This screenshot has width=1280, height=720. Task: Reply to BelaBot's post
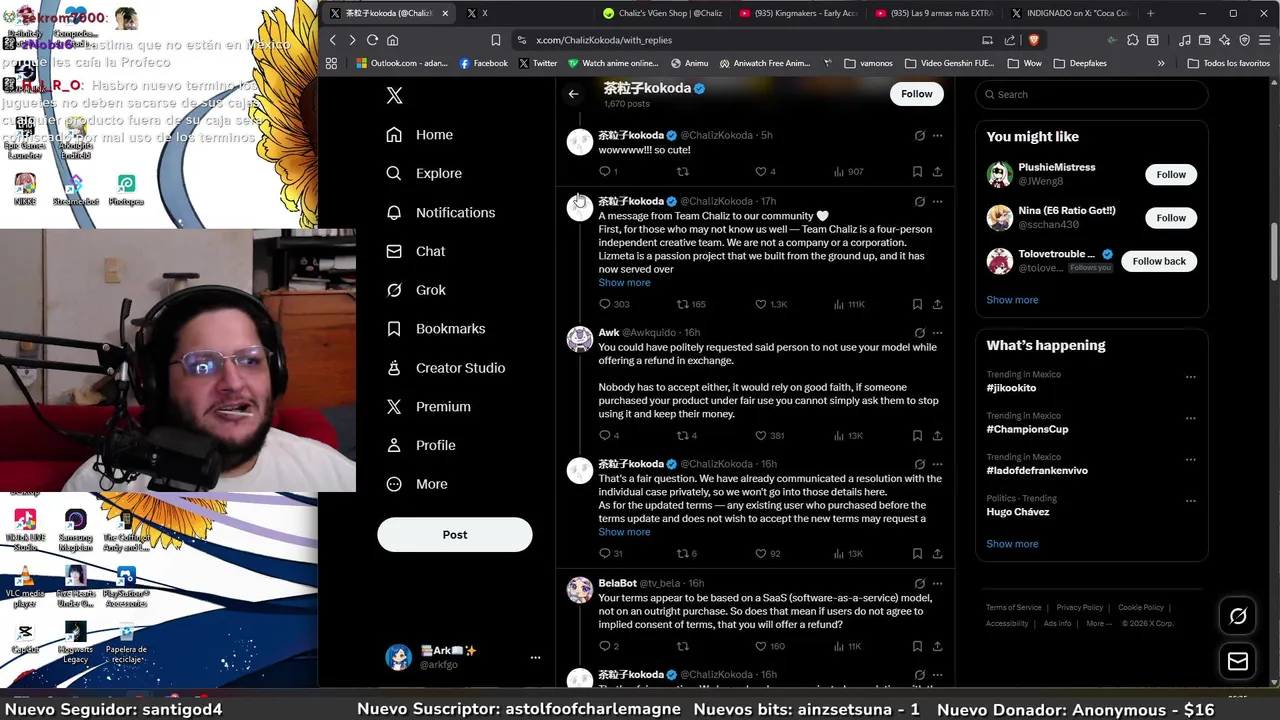[609, 647]
